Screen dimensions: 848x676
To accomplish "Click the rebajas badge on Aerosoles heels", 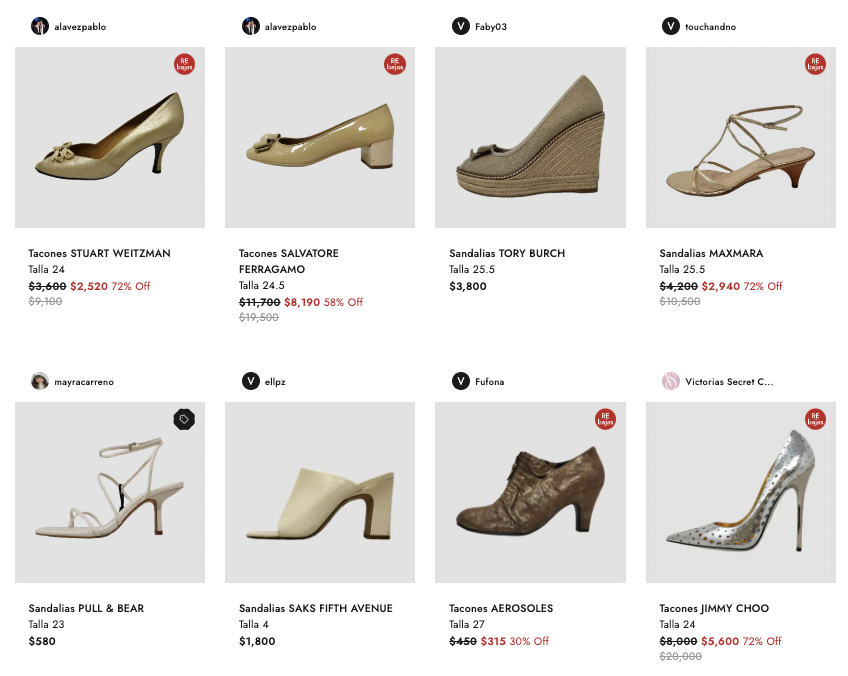I will point(605,419).
